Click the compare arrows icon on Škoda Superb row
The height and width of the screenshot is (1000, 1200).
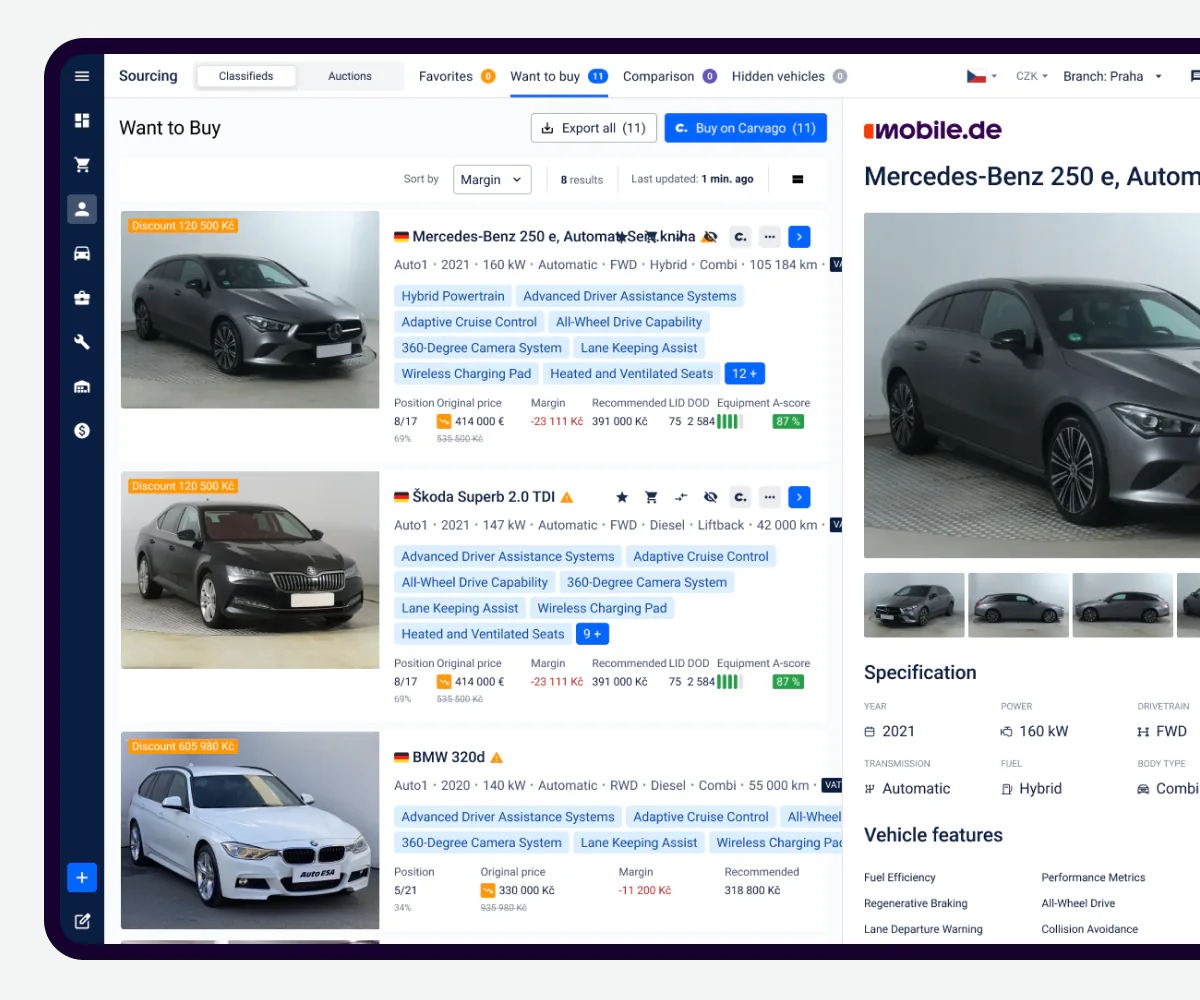coord(681,497)
